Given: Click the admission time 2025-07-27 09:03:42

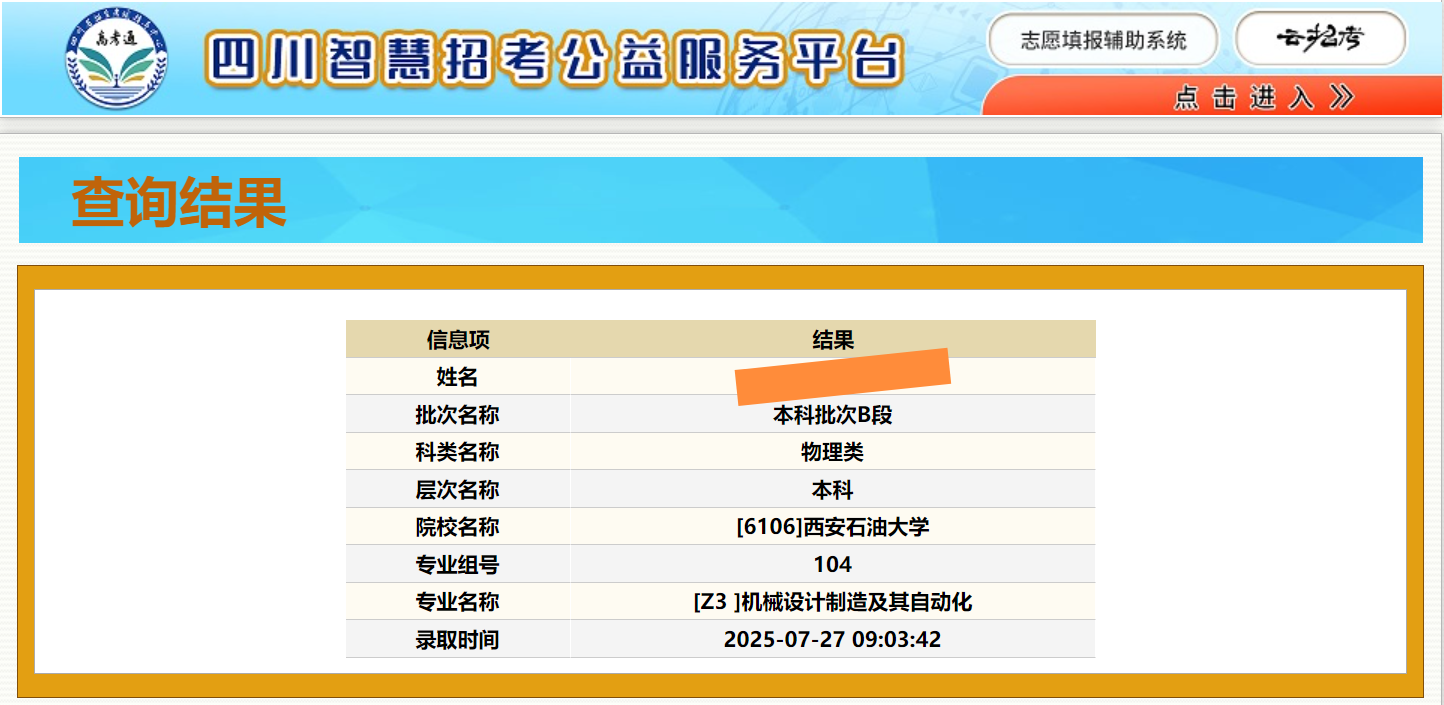Looking at the screenshot, I should pos(833,640).
